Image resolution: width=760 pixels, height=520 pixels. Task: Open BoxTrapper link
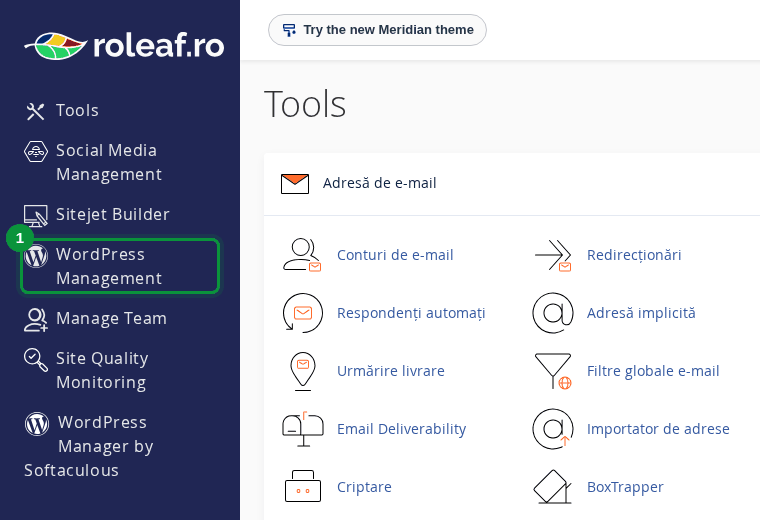(x=625, y=487)
